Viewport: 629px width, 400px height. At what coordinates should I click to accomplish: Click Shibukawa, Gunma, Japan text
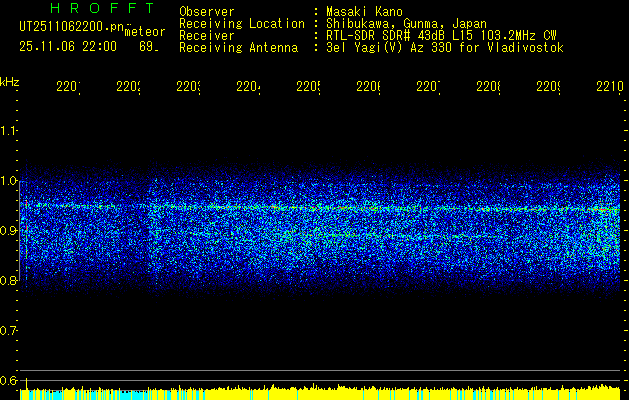coord(406,24)
